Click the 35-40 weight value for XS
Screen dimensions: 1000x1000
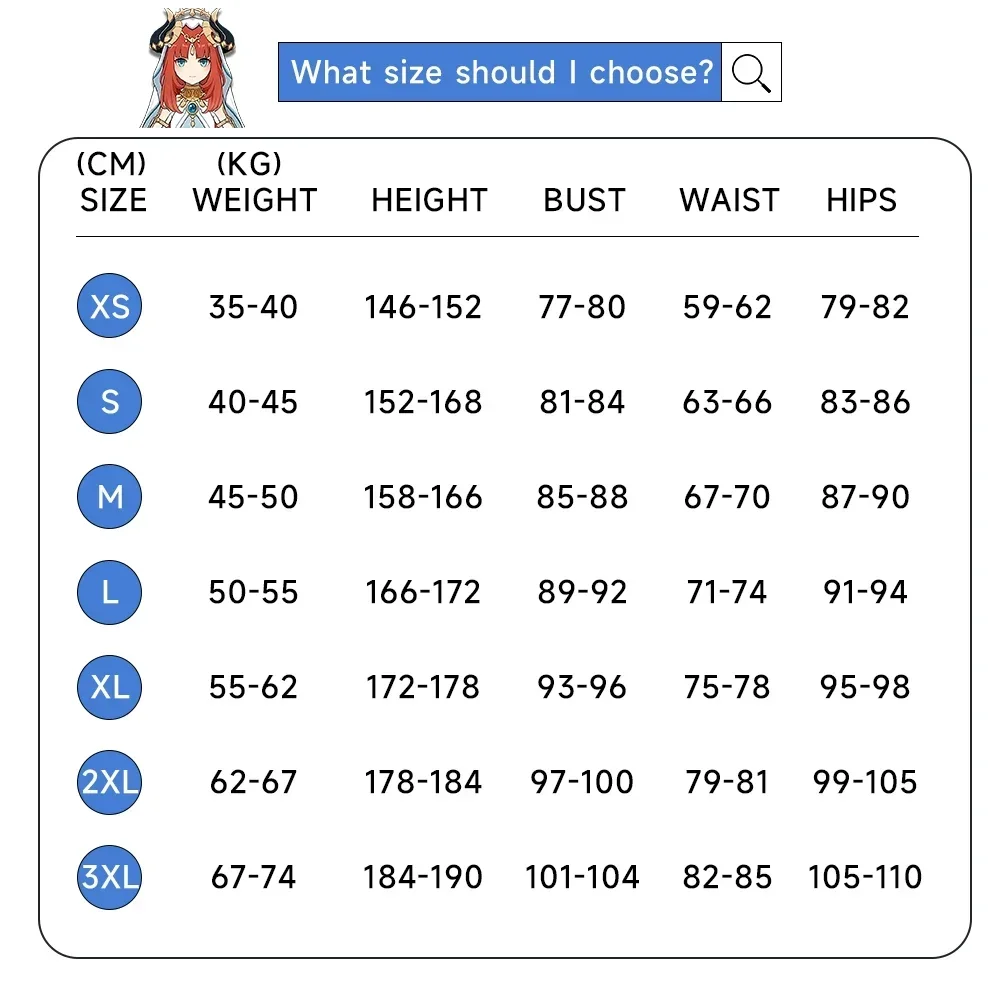(253, 307)
